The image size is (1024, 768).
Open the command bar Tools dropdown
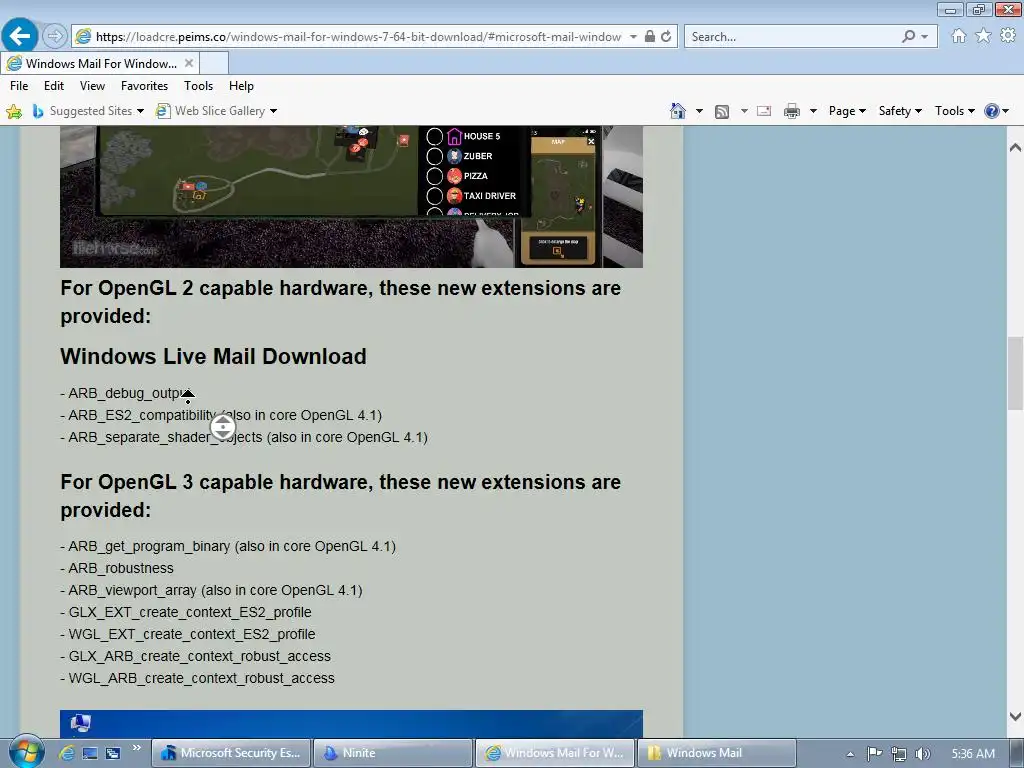954,111
